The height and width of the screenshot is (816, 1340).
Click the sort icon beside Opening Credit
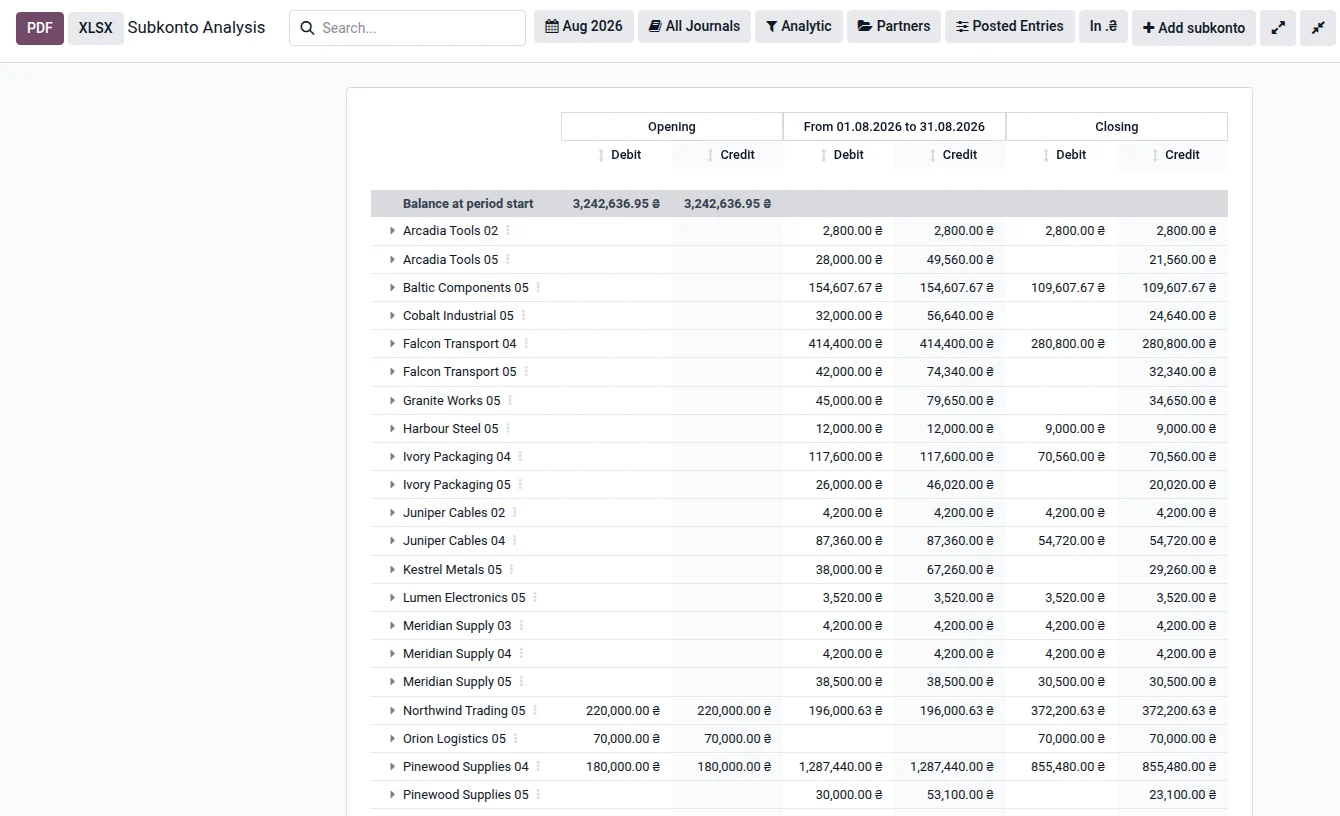[710, 155]
